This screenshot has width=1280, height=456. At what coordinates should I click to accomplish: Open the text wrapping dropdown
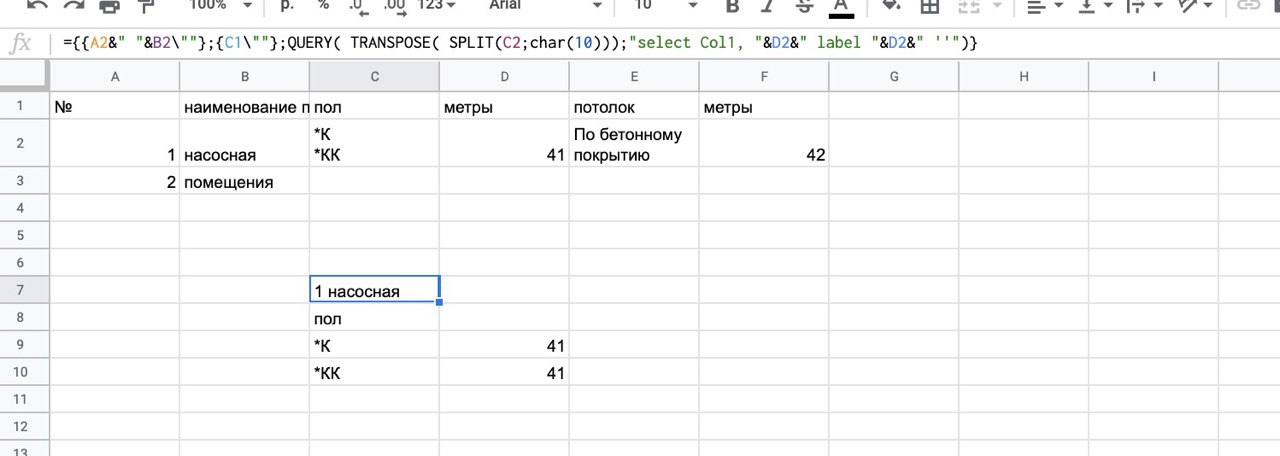tap(1145, 6)
